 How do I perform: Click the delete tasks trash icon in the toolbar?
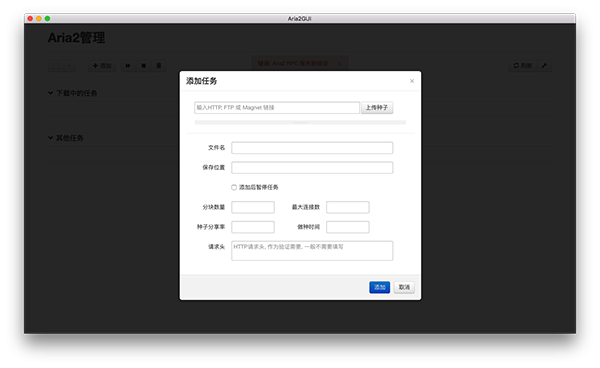[x=159, y=66]
